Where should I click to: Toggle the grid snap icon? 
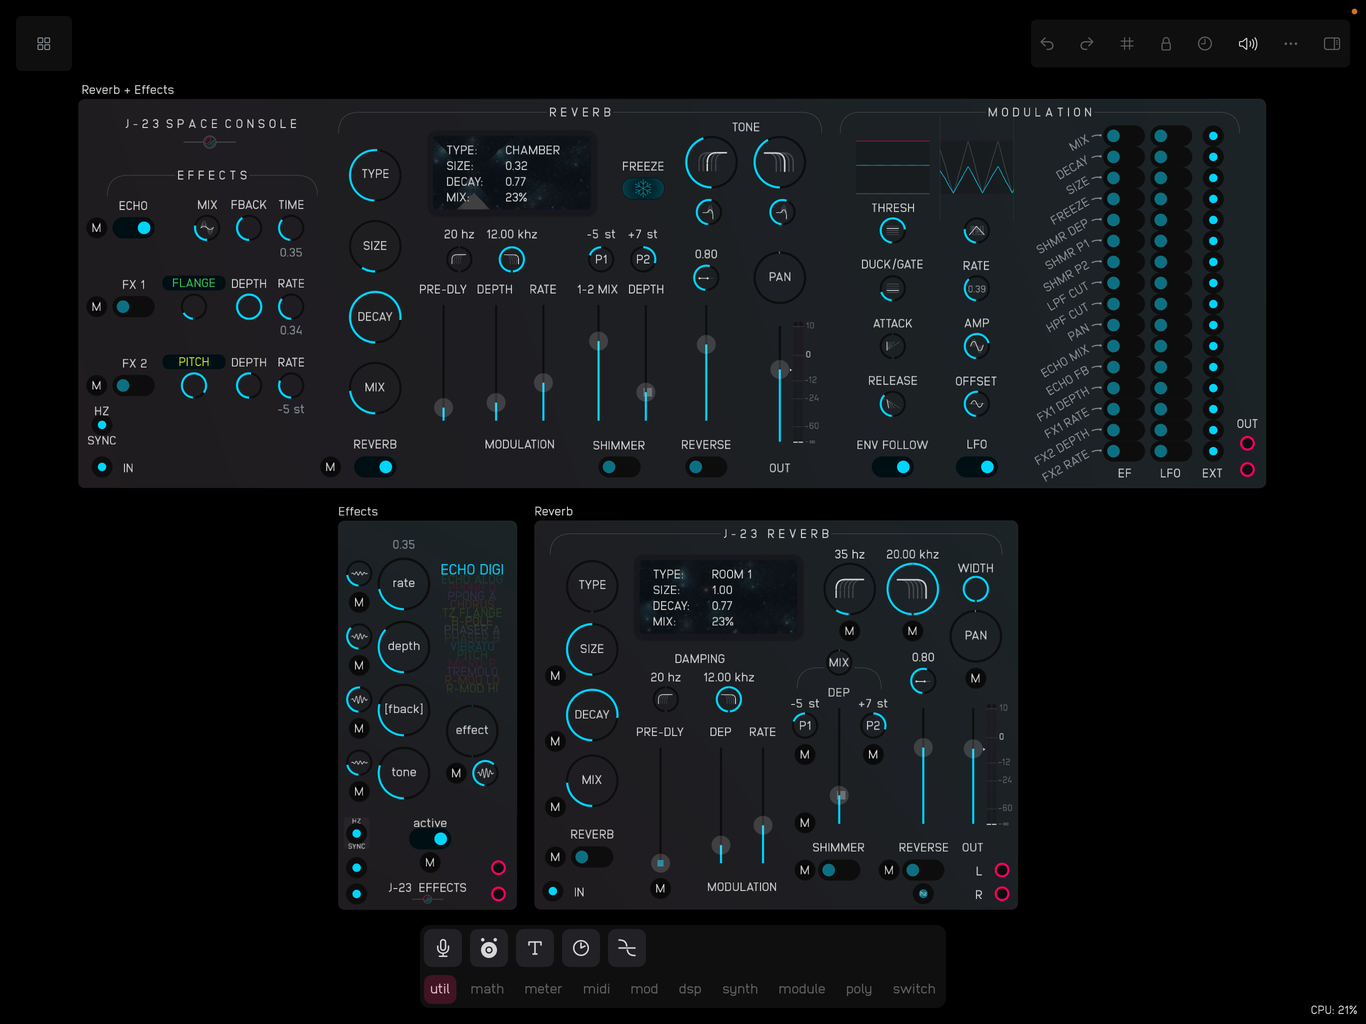tap(1126, 44)
